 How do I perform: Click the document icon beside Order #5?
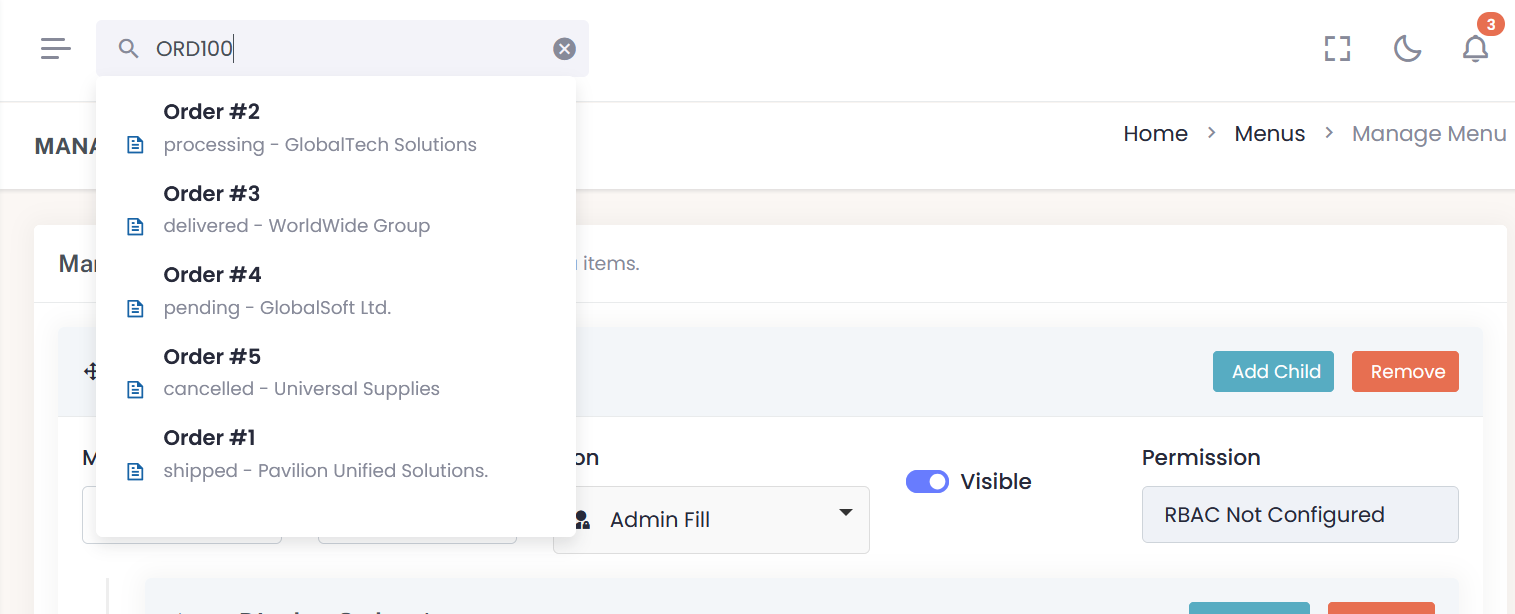point(136,389)
